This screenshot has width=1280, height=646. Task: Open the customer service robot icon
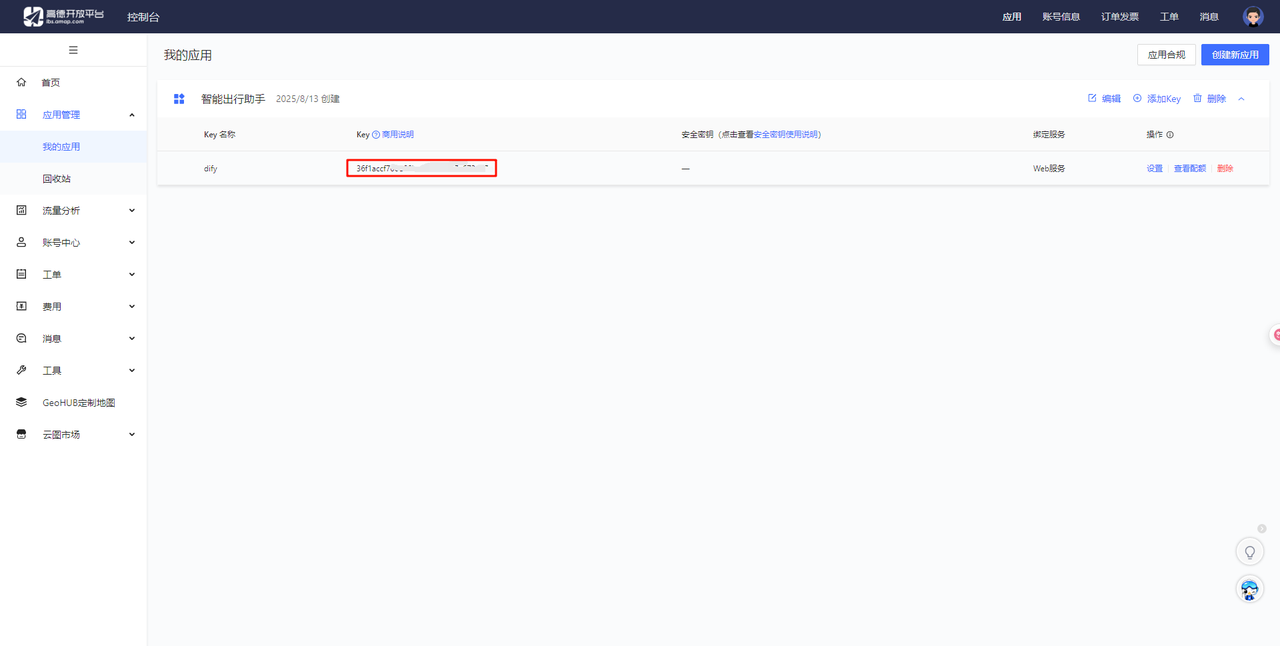click(1249, 589)
